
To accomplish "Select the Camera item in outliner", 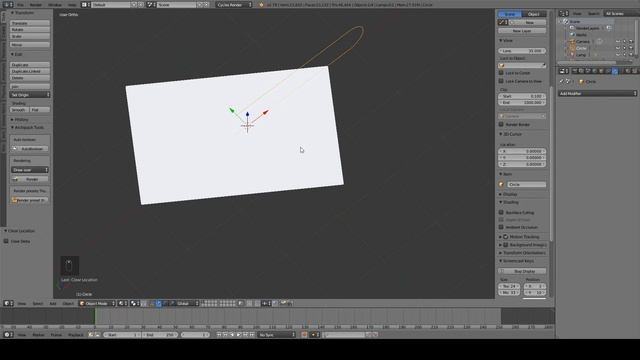I will [x=583, y=42].
